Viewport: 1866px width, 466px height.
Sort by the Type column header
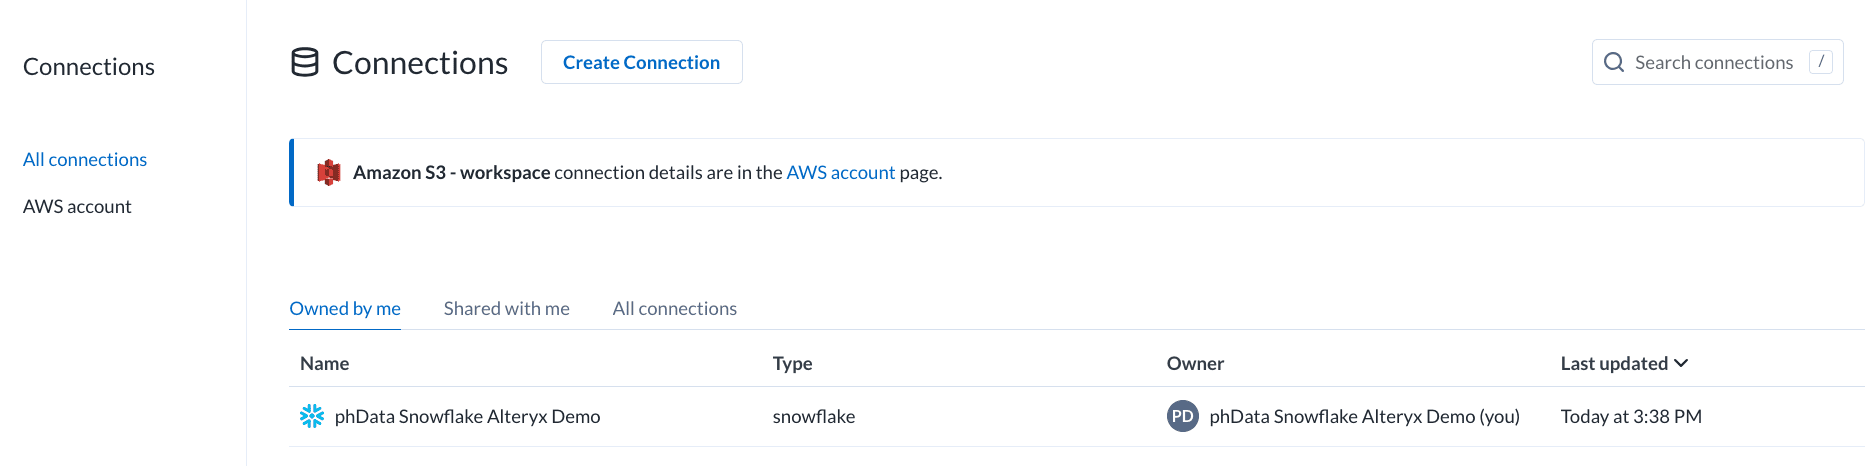(792, 363)
